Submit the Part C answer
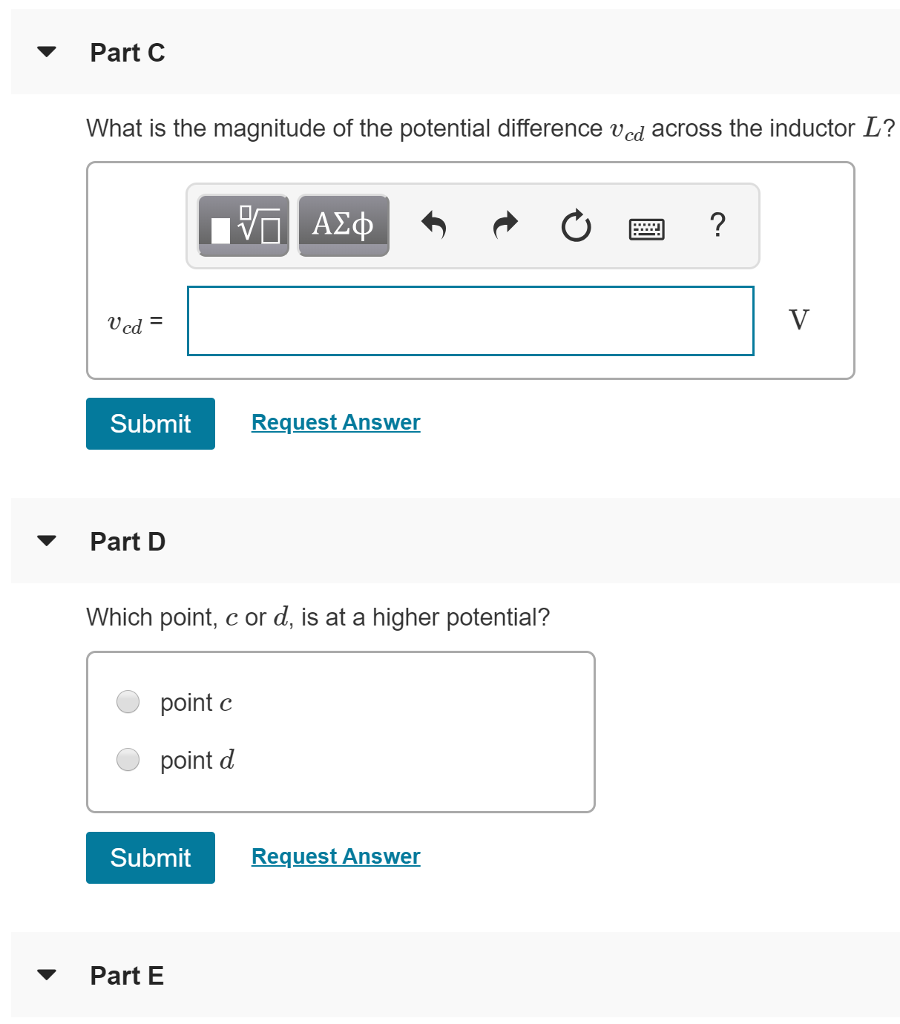This screenshot has width=900, height=1024. click(150, 423)
